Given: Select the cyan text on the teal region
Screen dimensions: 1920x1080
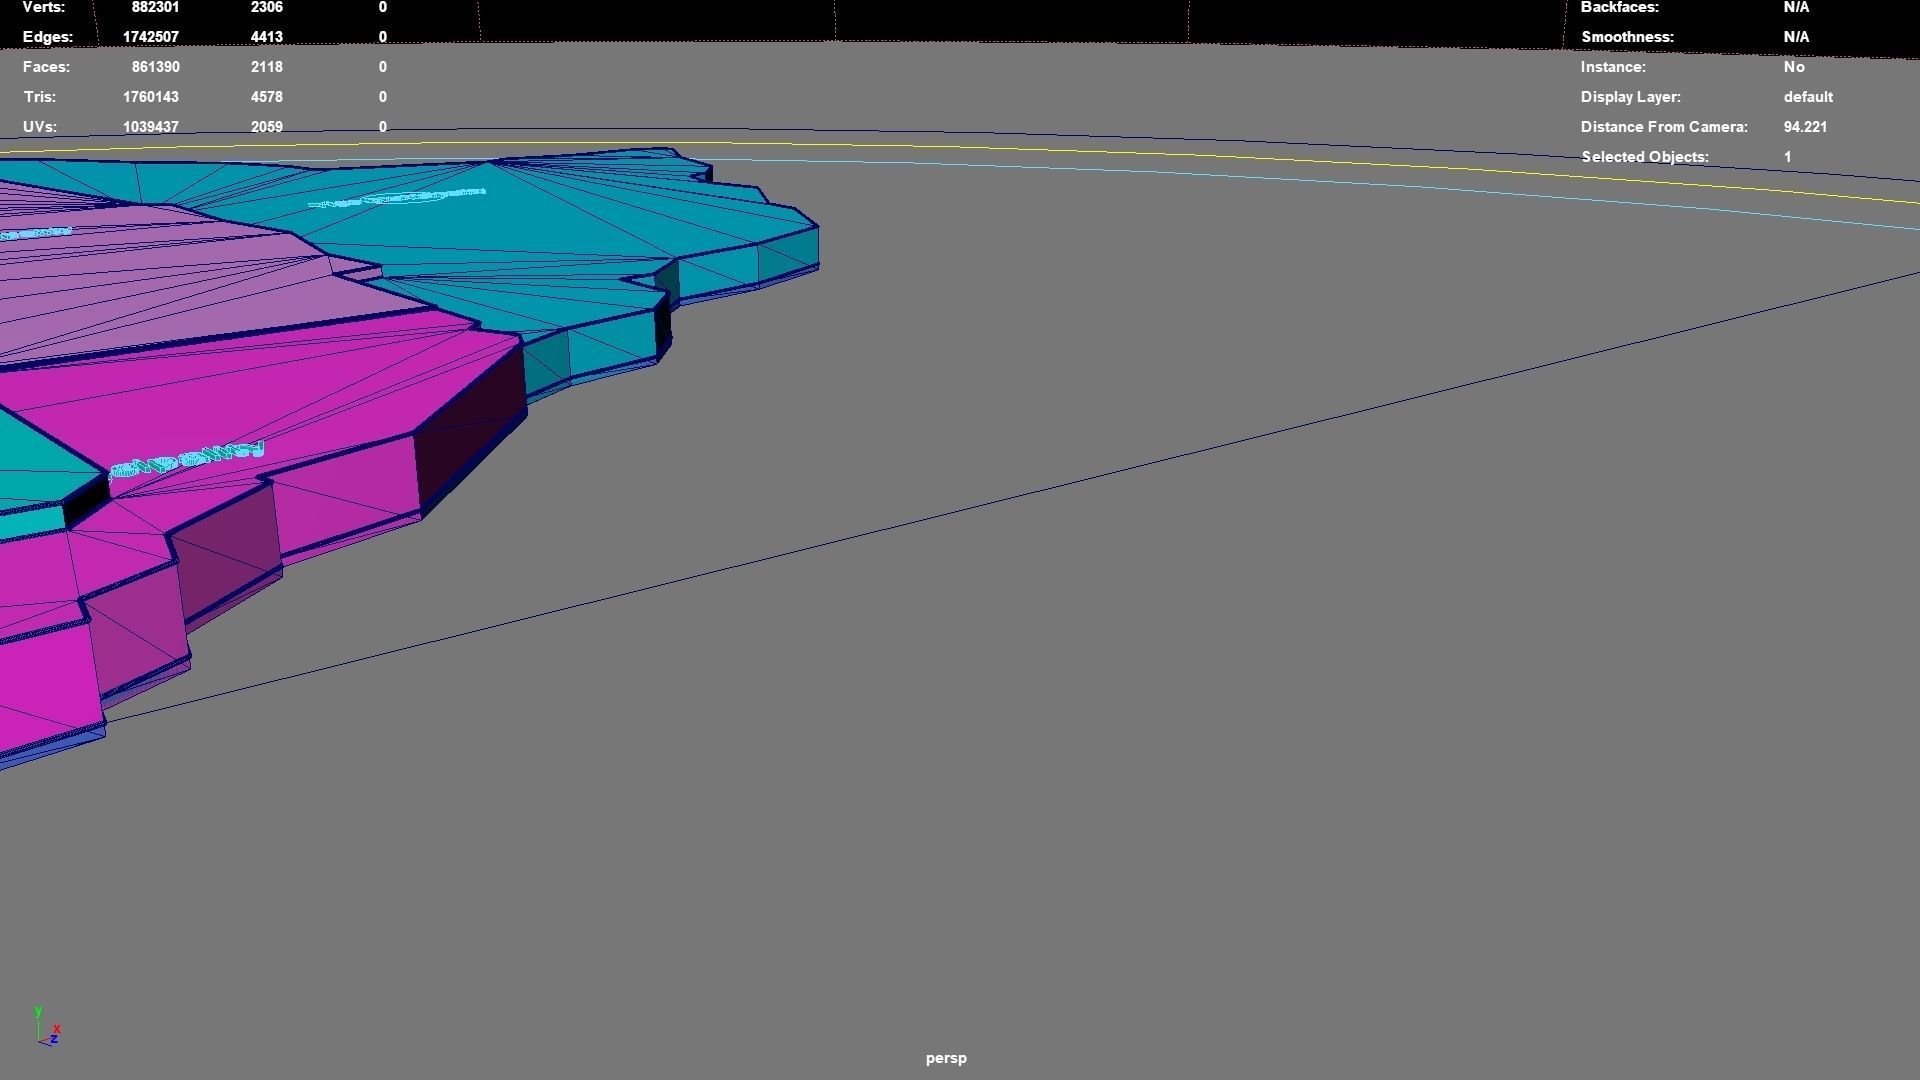Looking at the screenshot, I should [x=397, y=198].
